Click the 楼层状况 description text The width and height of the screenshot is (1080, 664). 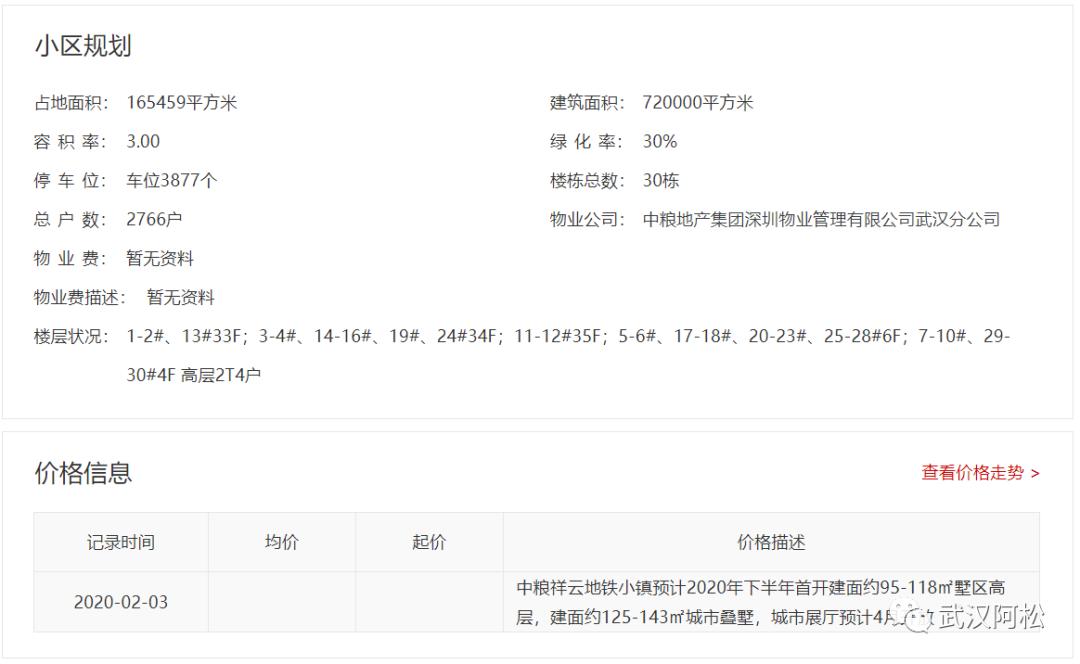click(x=560, y=337)
